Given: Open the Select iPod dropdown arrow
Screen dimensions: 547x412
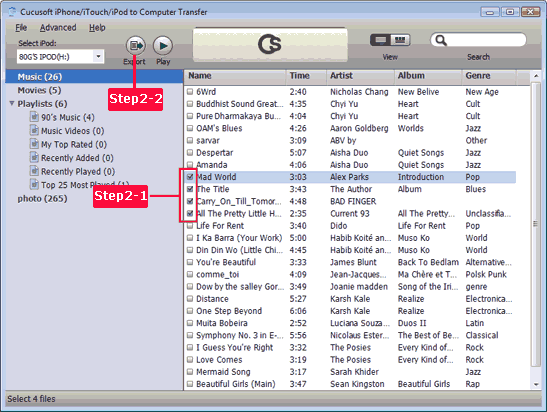Looking at the screenshot, I should pos(98,56).
